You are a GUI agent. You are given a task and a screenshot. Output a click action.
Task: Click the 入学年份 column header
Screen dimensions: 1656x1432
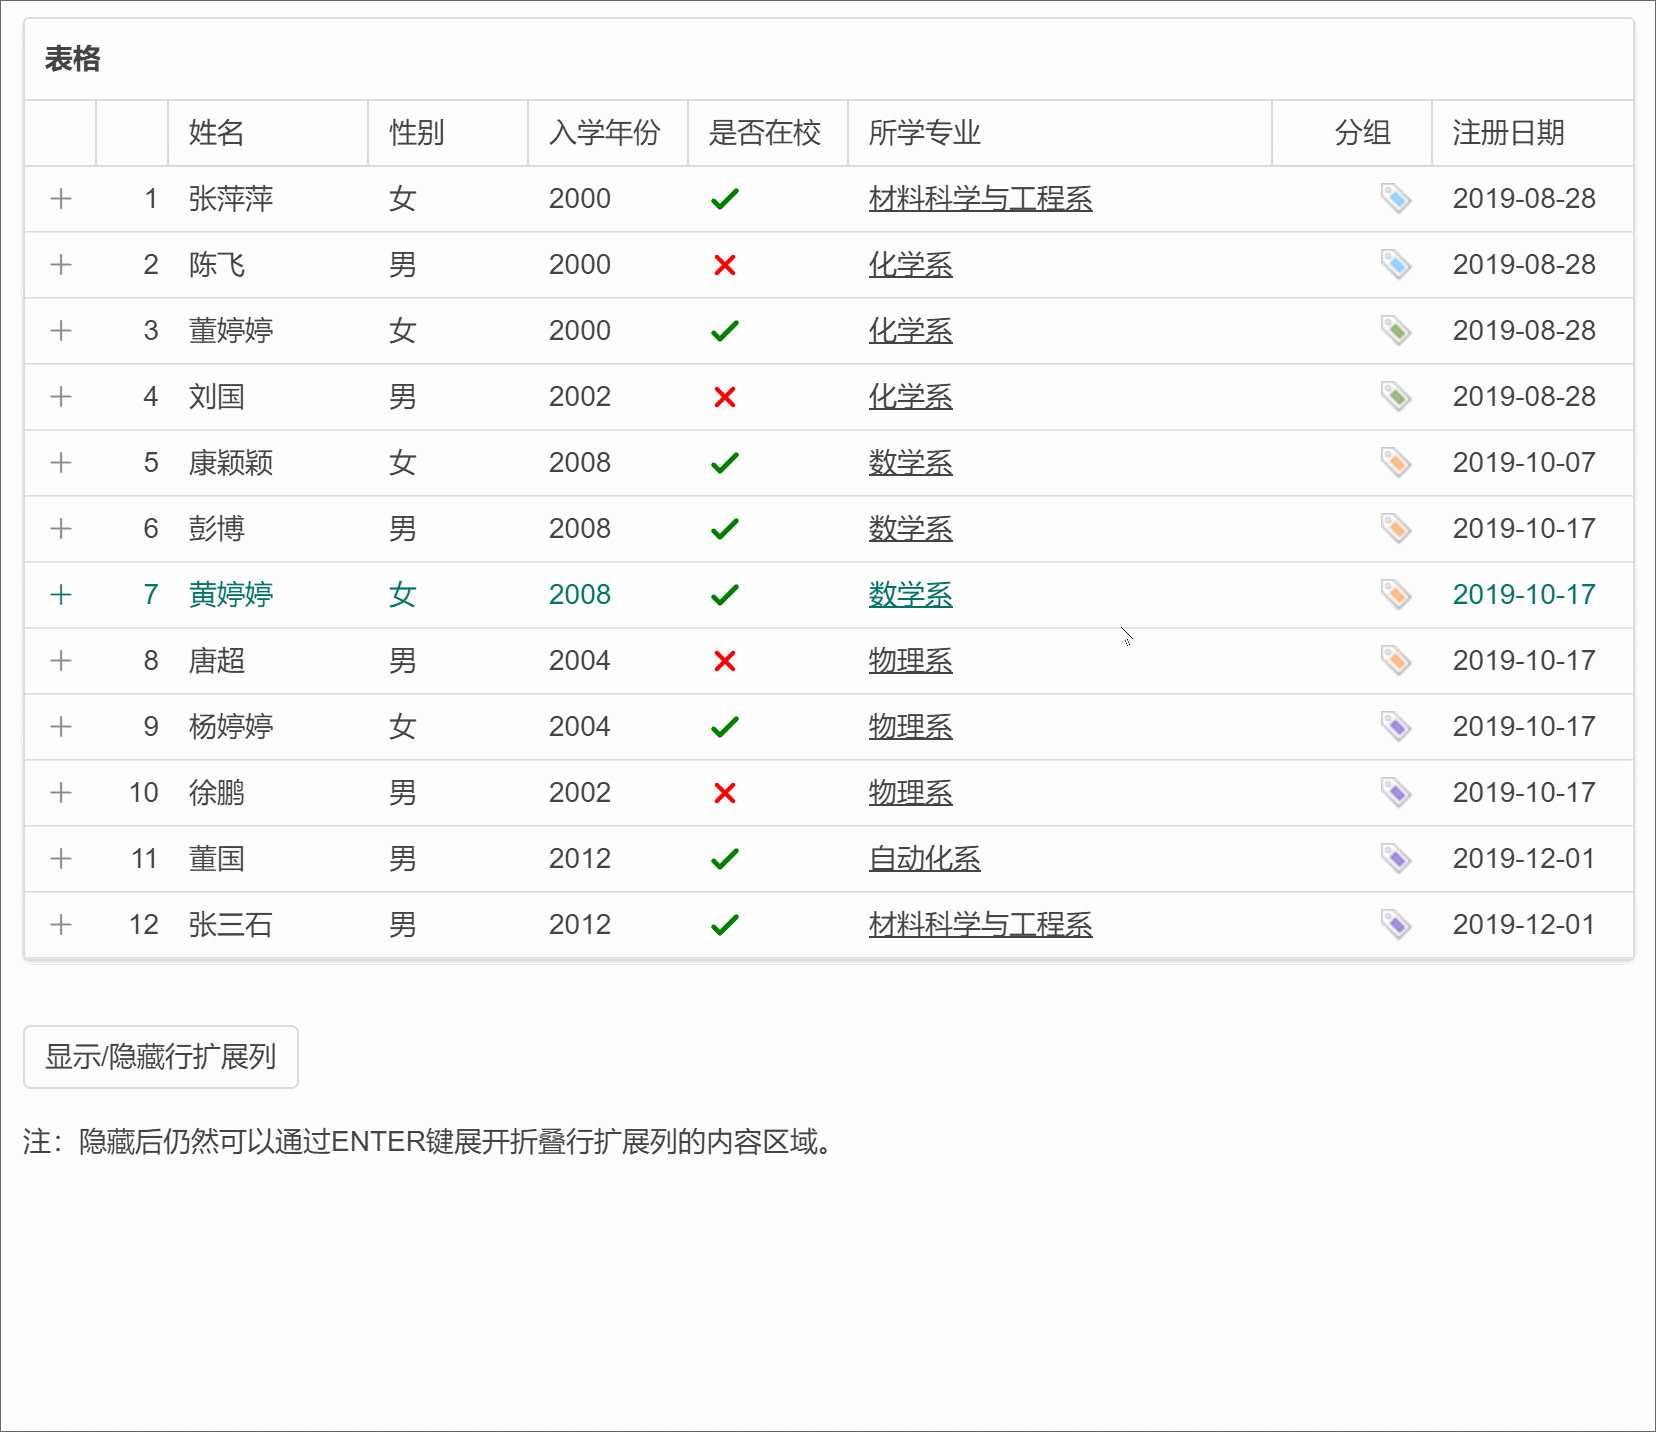coord(608,133)
